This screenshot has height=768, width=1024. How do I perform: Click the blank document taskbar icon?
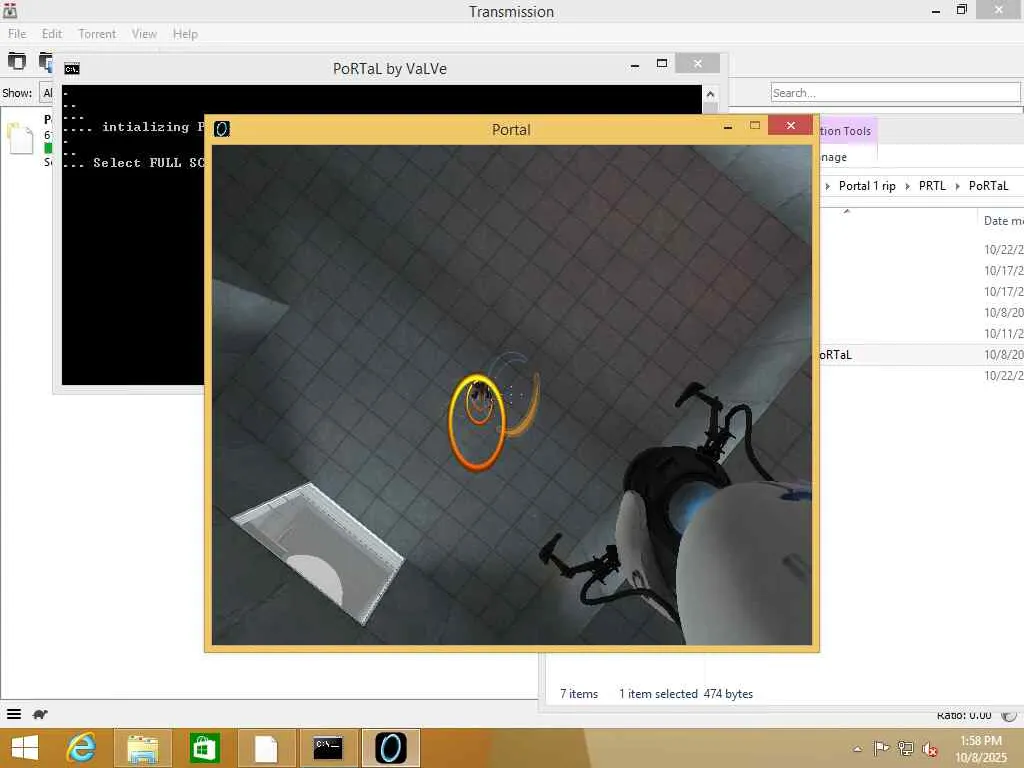click(266, 748)
